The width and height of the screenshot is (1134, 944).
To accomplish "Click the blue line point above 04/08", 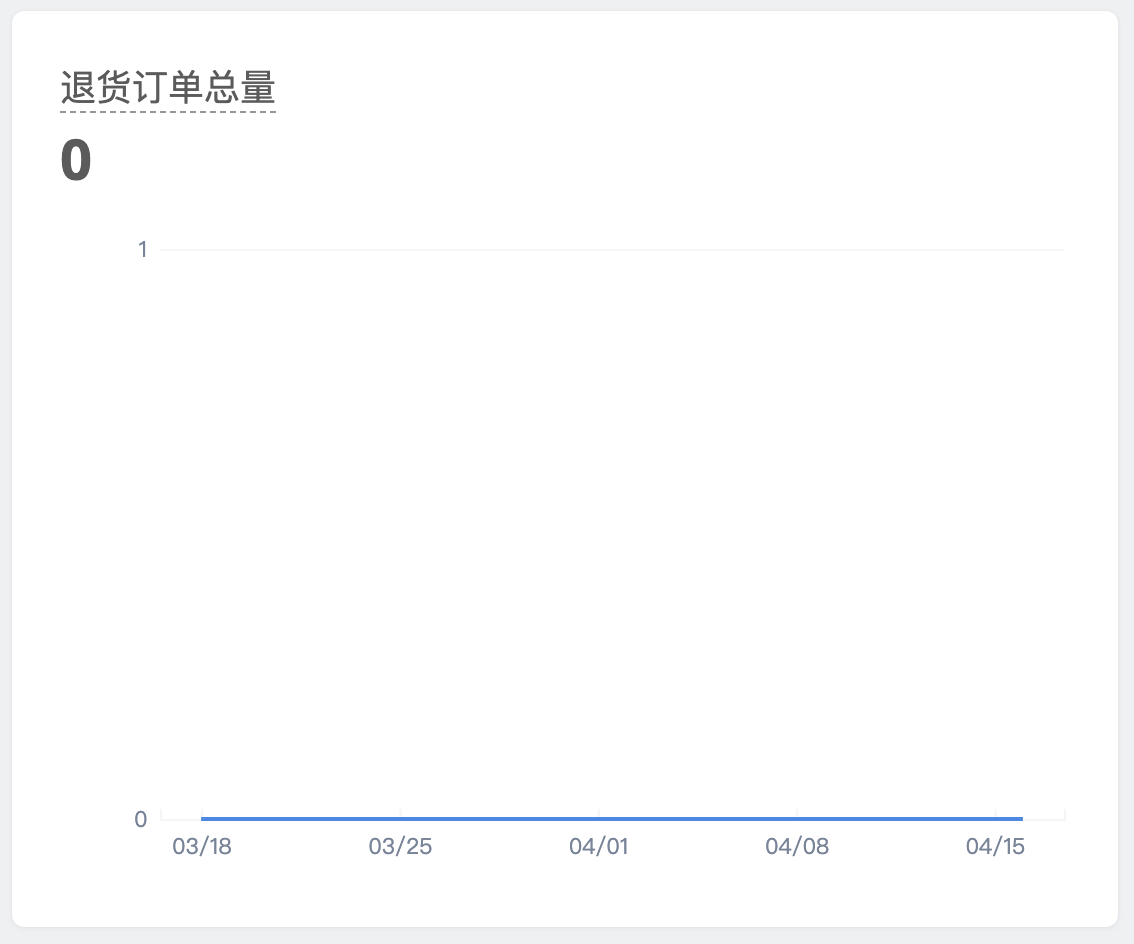I will 797,819.
